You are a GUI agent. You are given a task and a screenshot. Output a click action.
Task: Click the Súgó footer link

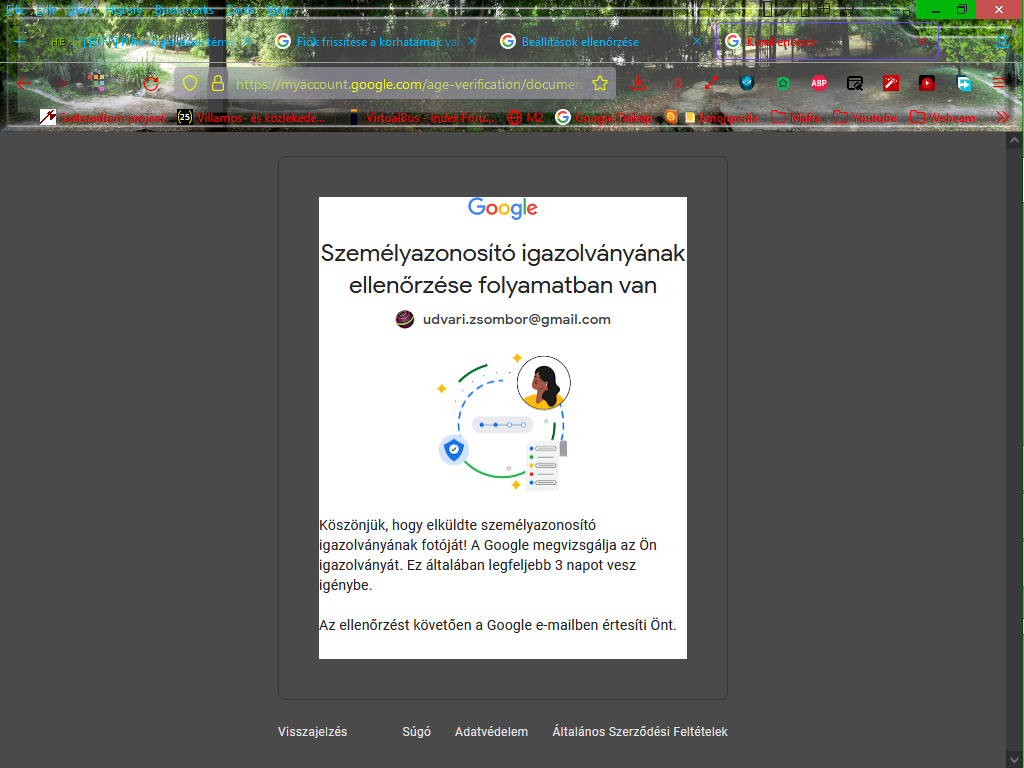click(x=416, y=731)
